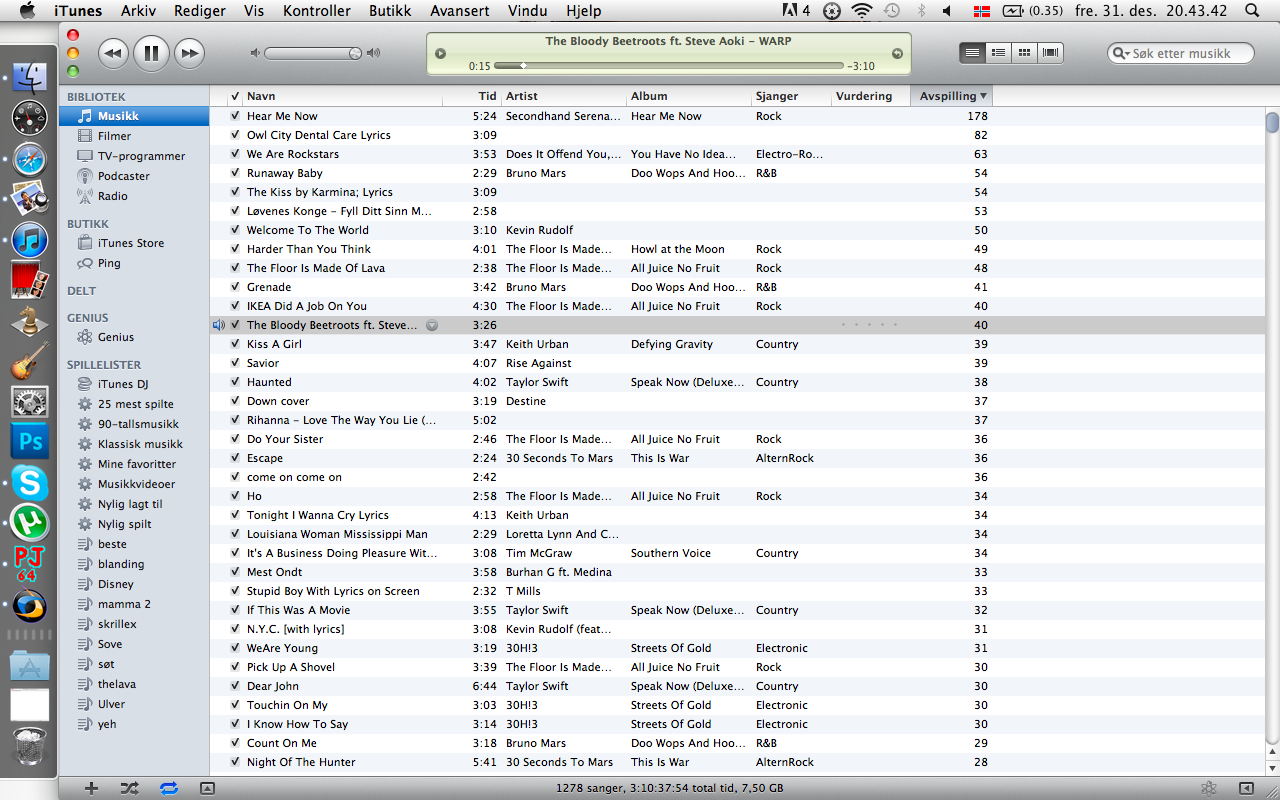Image resolution: width=1280 pixels, height=800 pixels.
Task: Open the skrillex playlist
Action: (134, 624)
